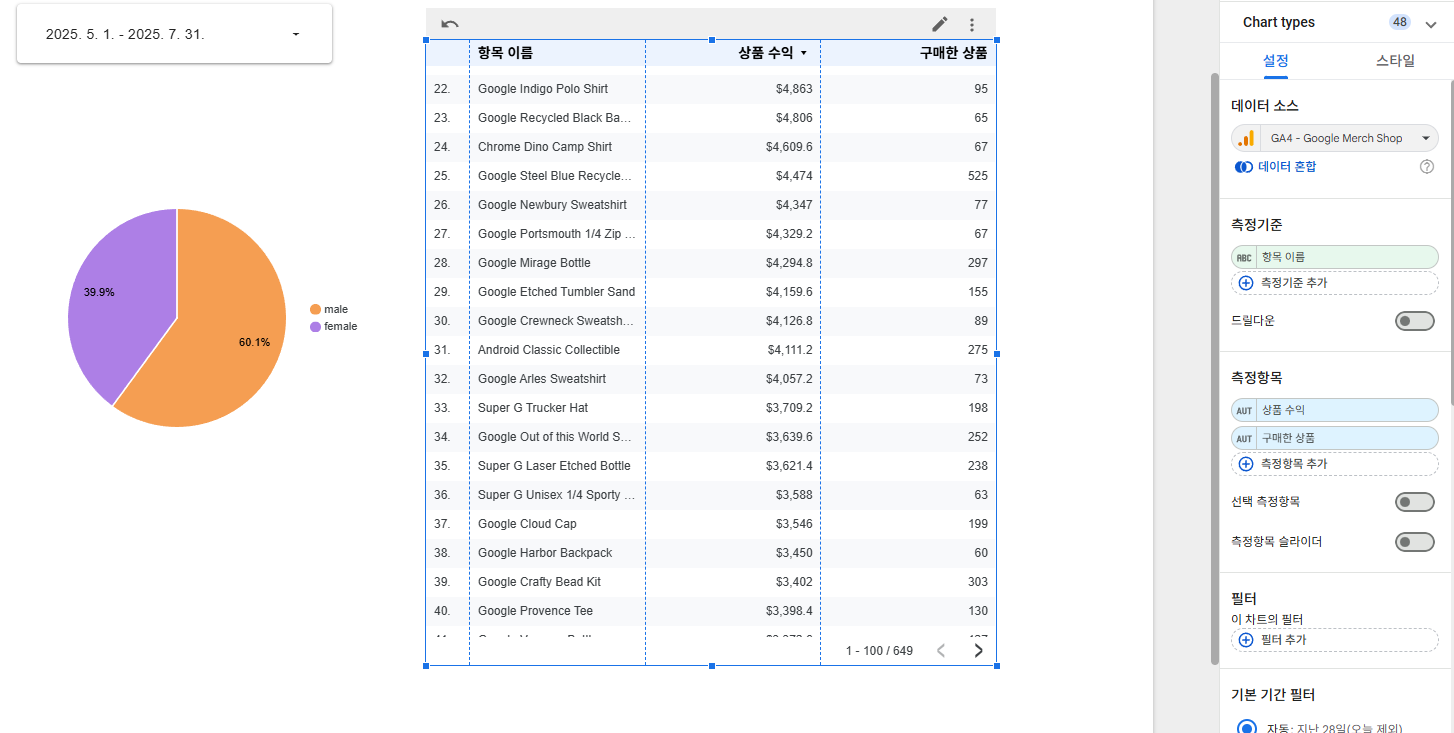1454x733 pixels.
Task: Click the sort arrow on the 상품 수익 column header
Action: (x=803, y=54)
